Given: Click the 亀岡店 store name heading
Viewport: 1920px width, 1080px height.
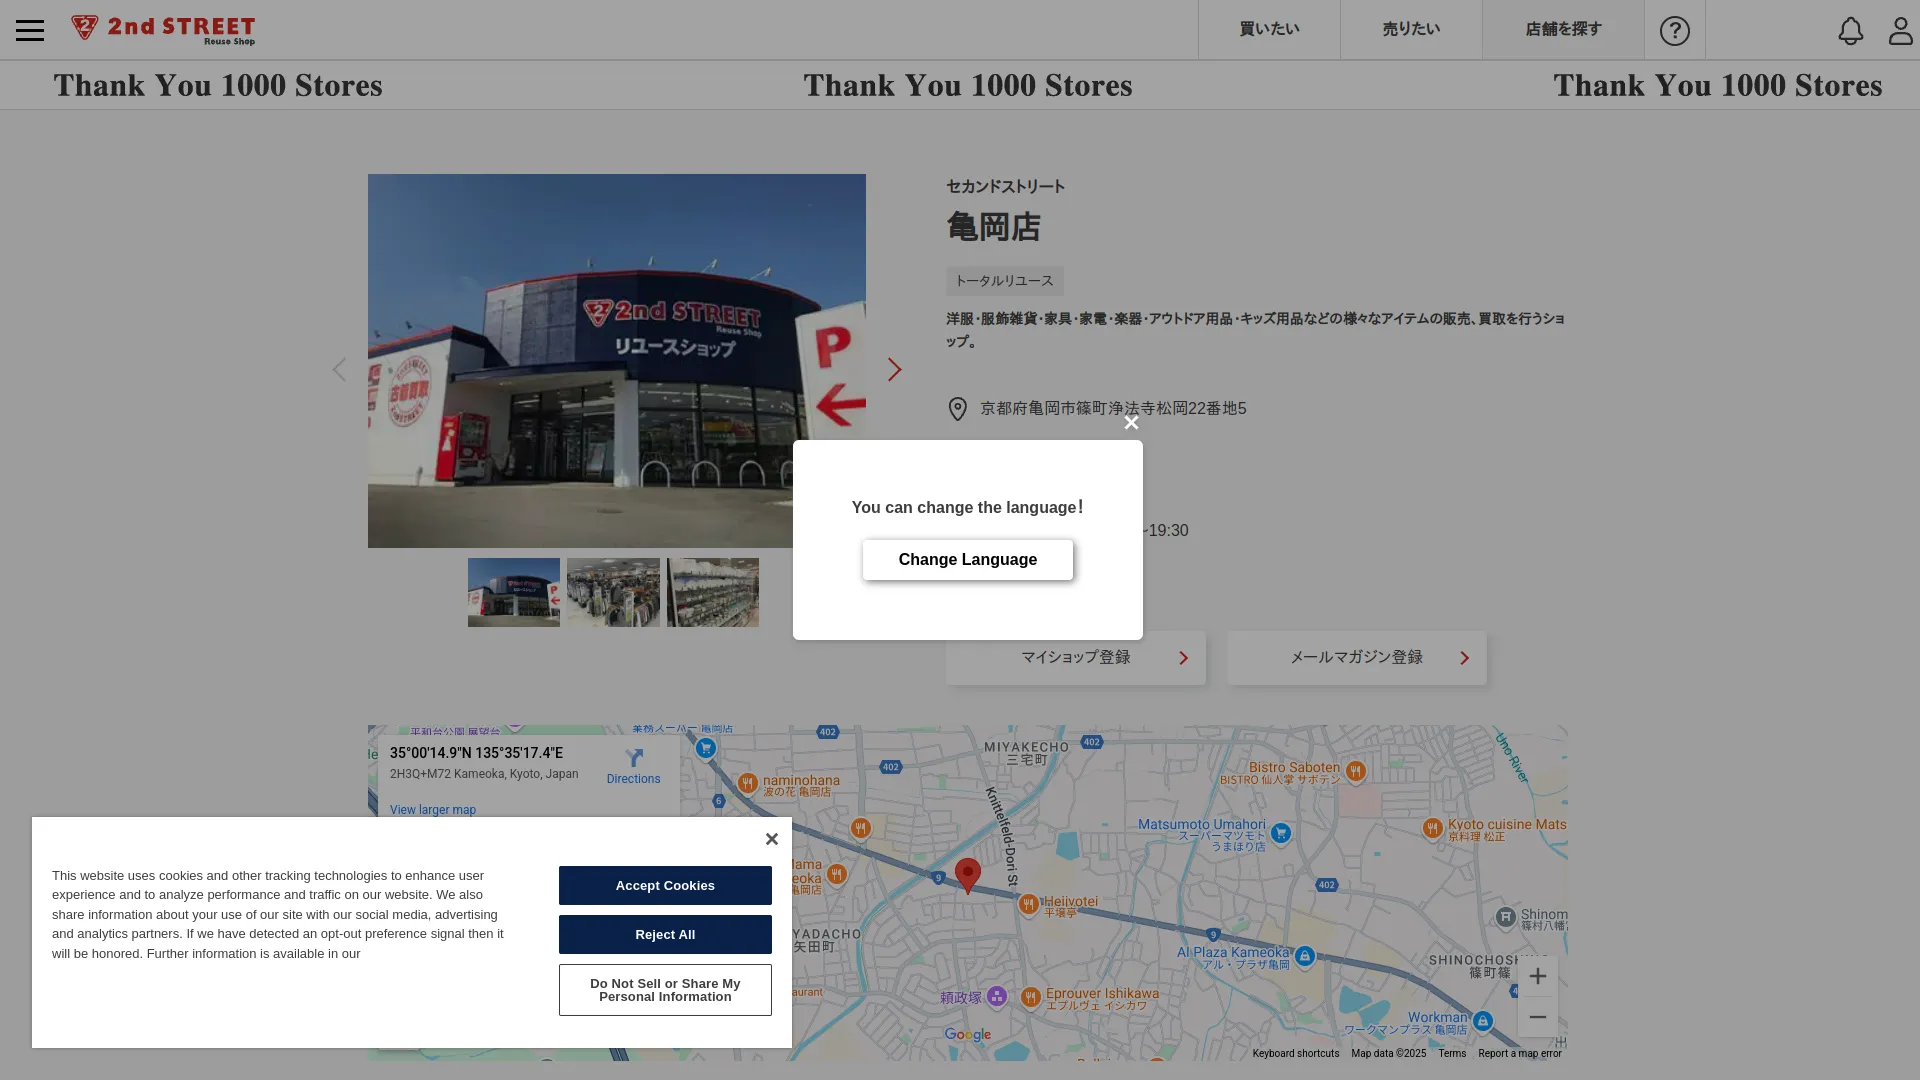Looking at the screenshot, I should pyautogui.click(x=993, y=228).
